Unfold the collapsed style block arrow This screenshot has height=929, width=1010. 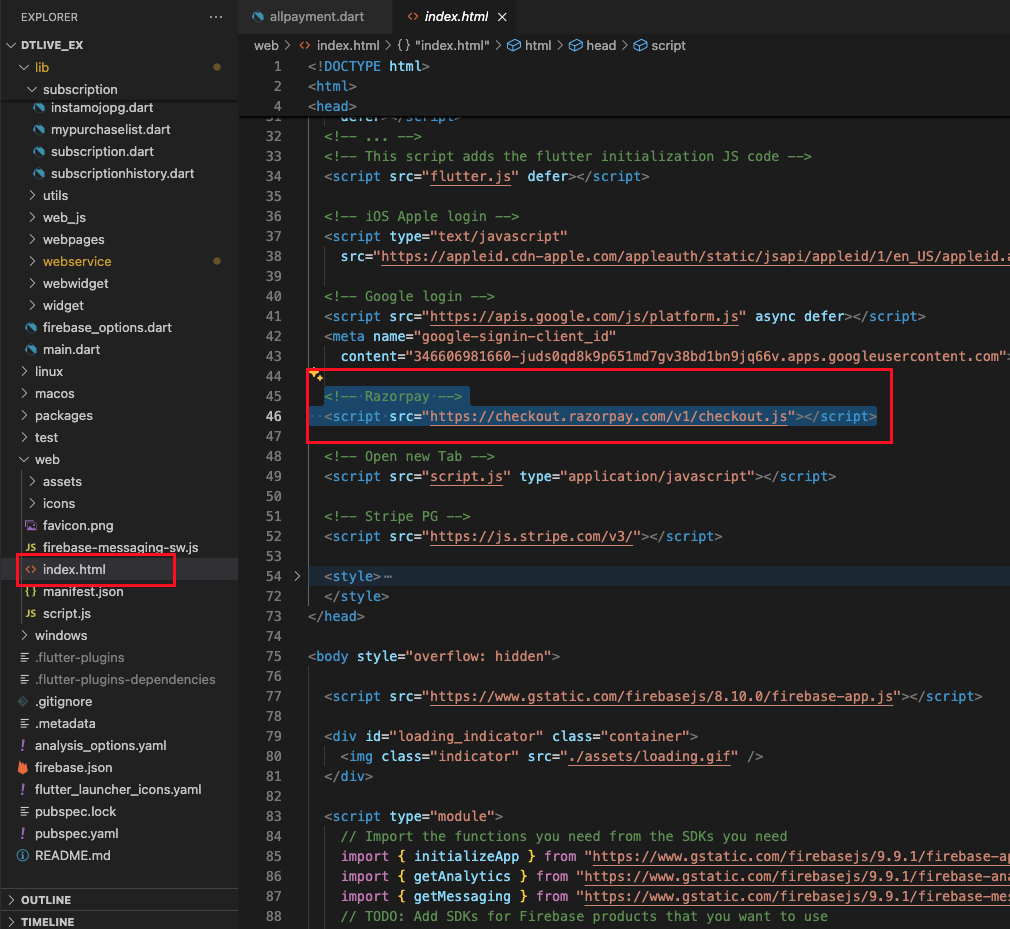click(297, 576)
